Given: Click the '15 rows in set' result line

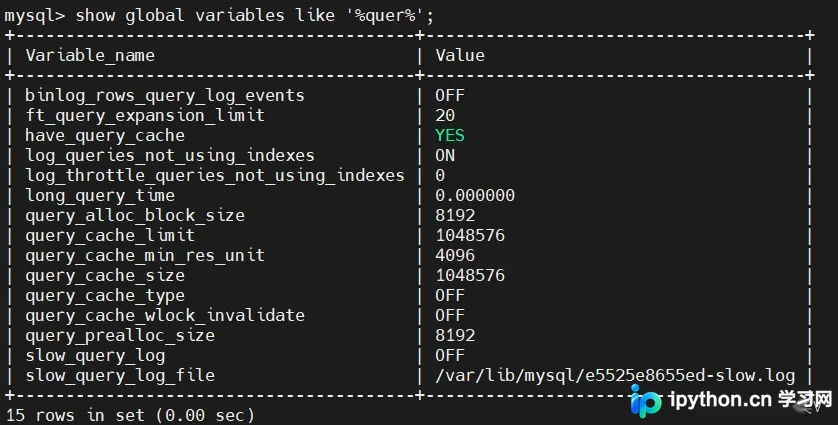Looking at the screenshot, I should point(130,415).
